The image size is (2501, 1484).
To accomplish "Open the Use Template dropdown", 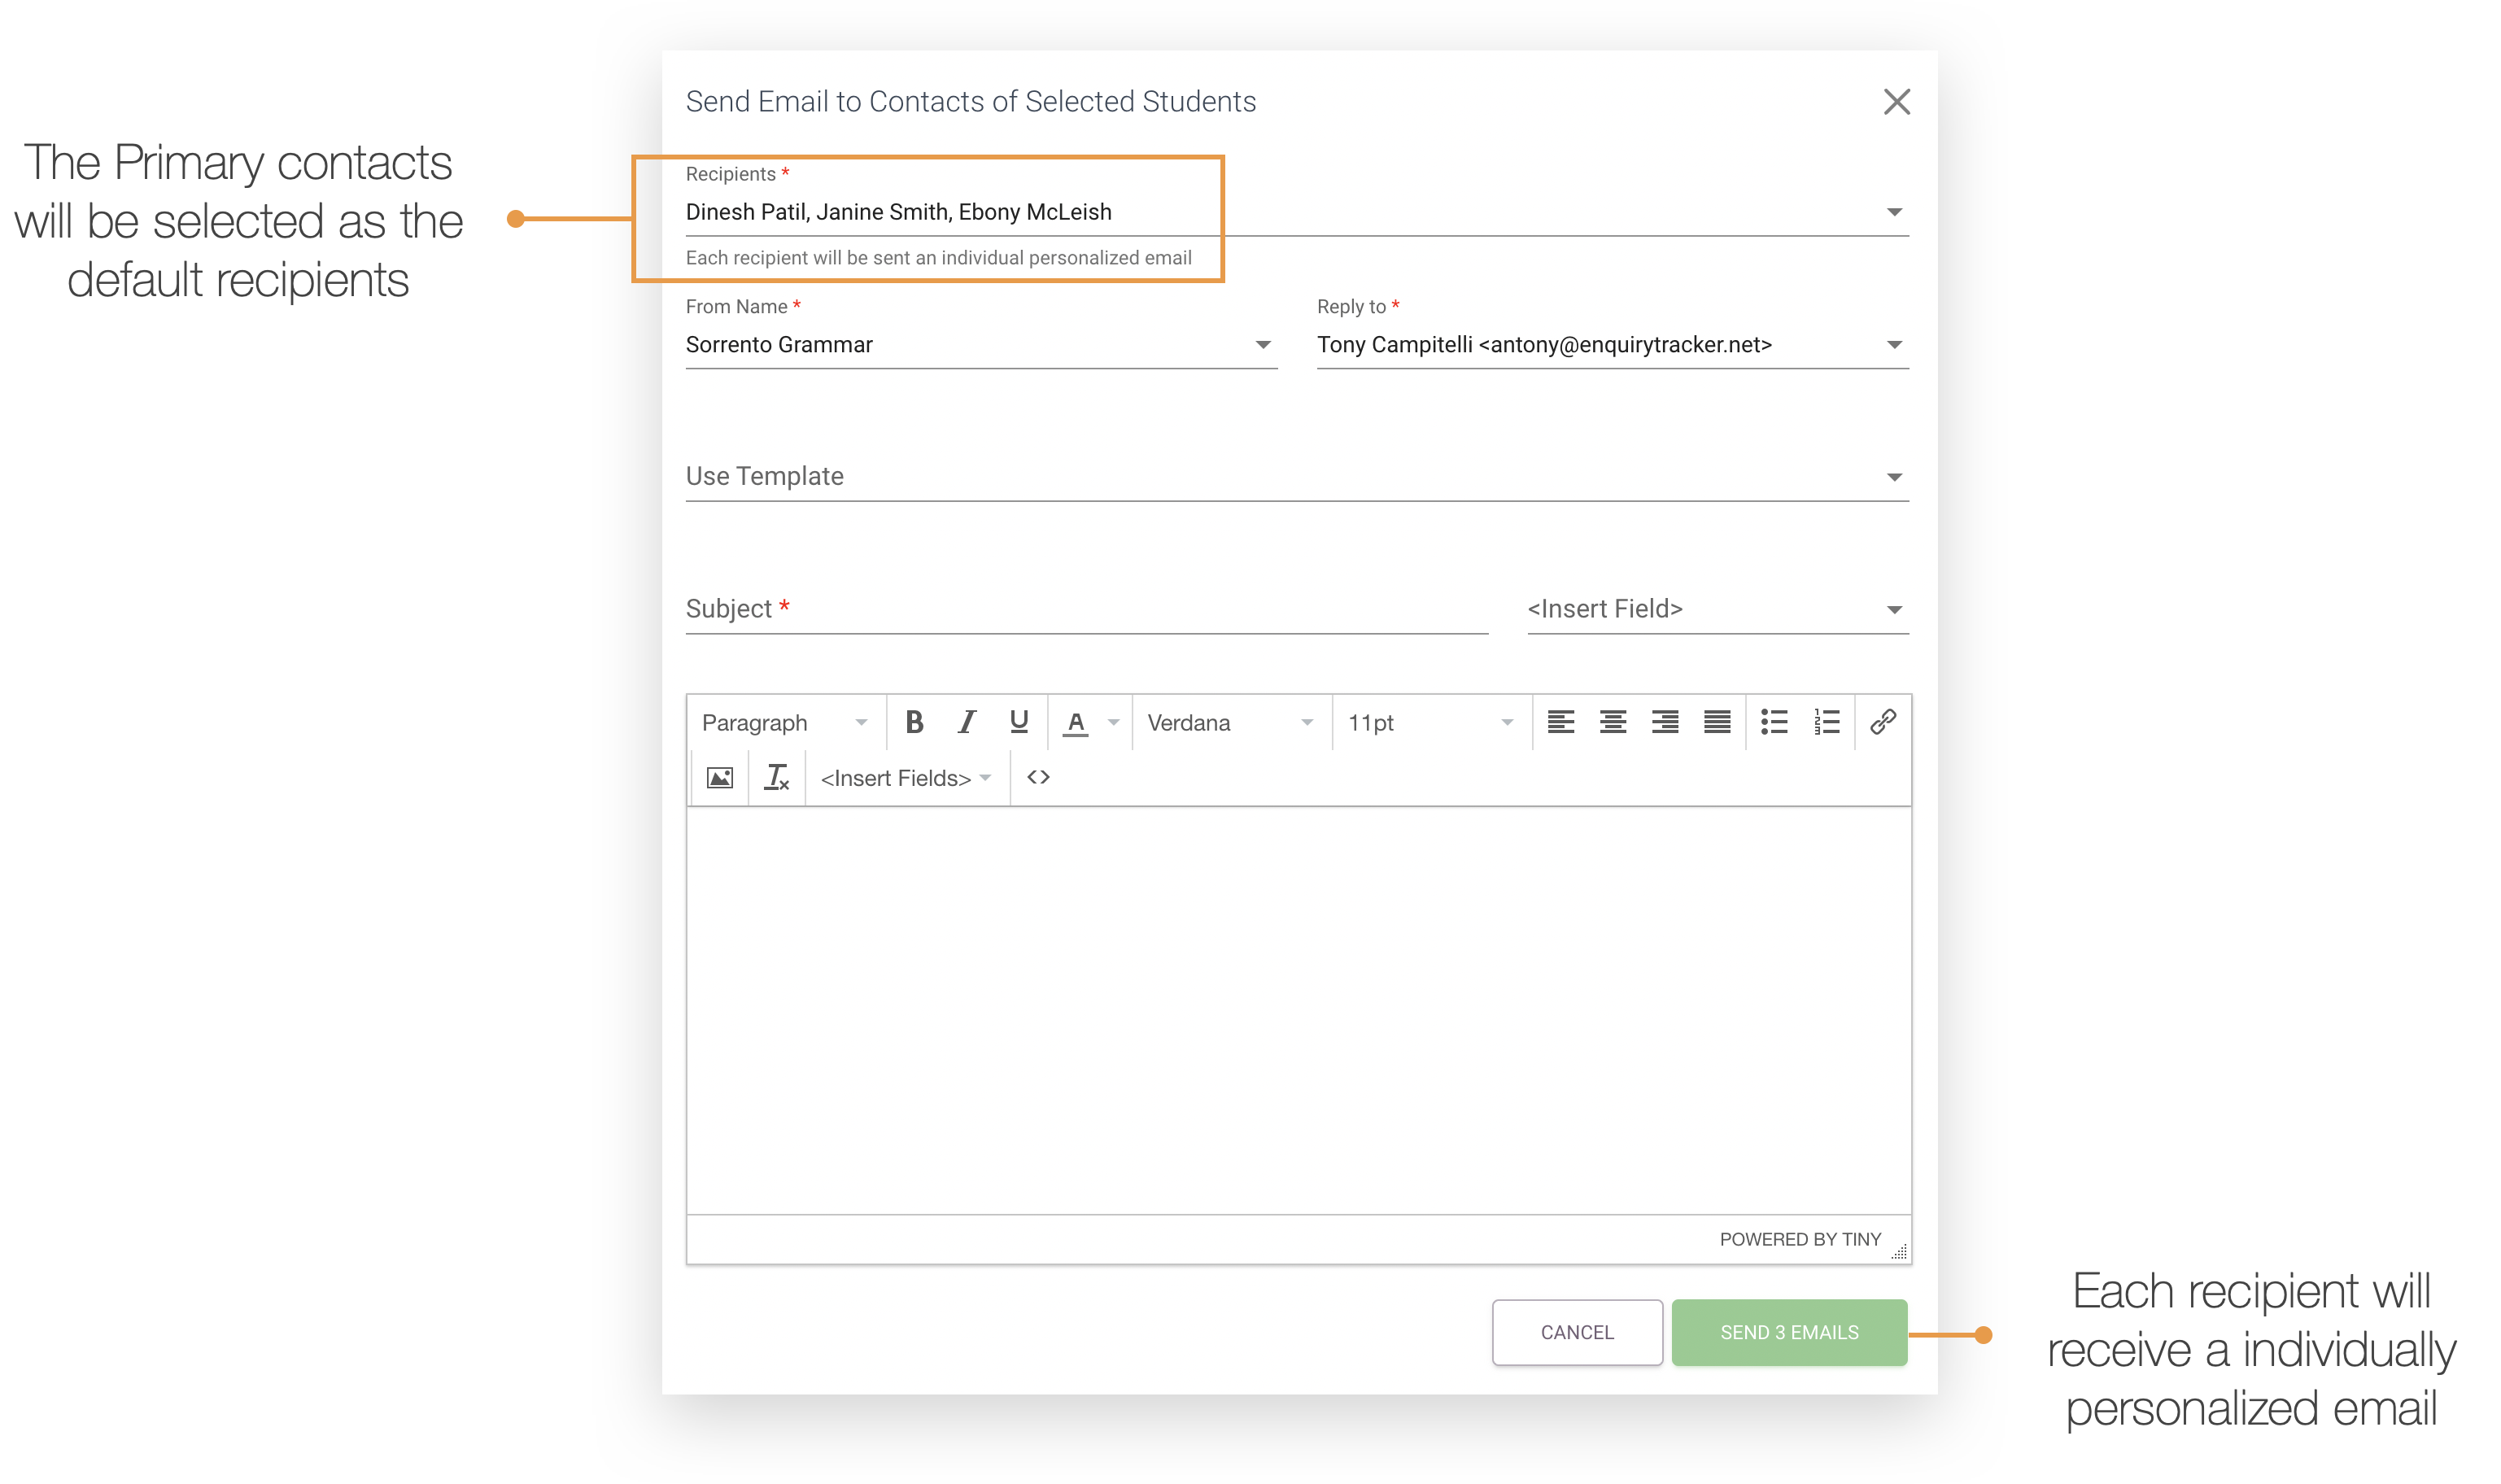I will (1893, 477).
